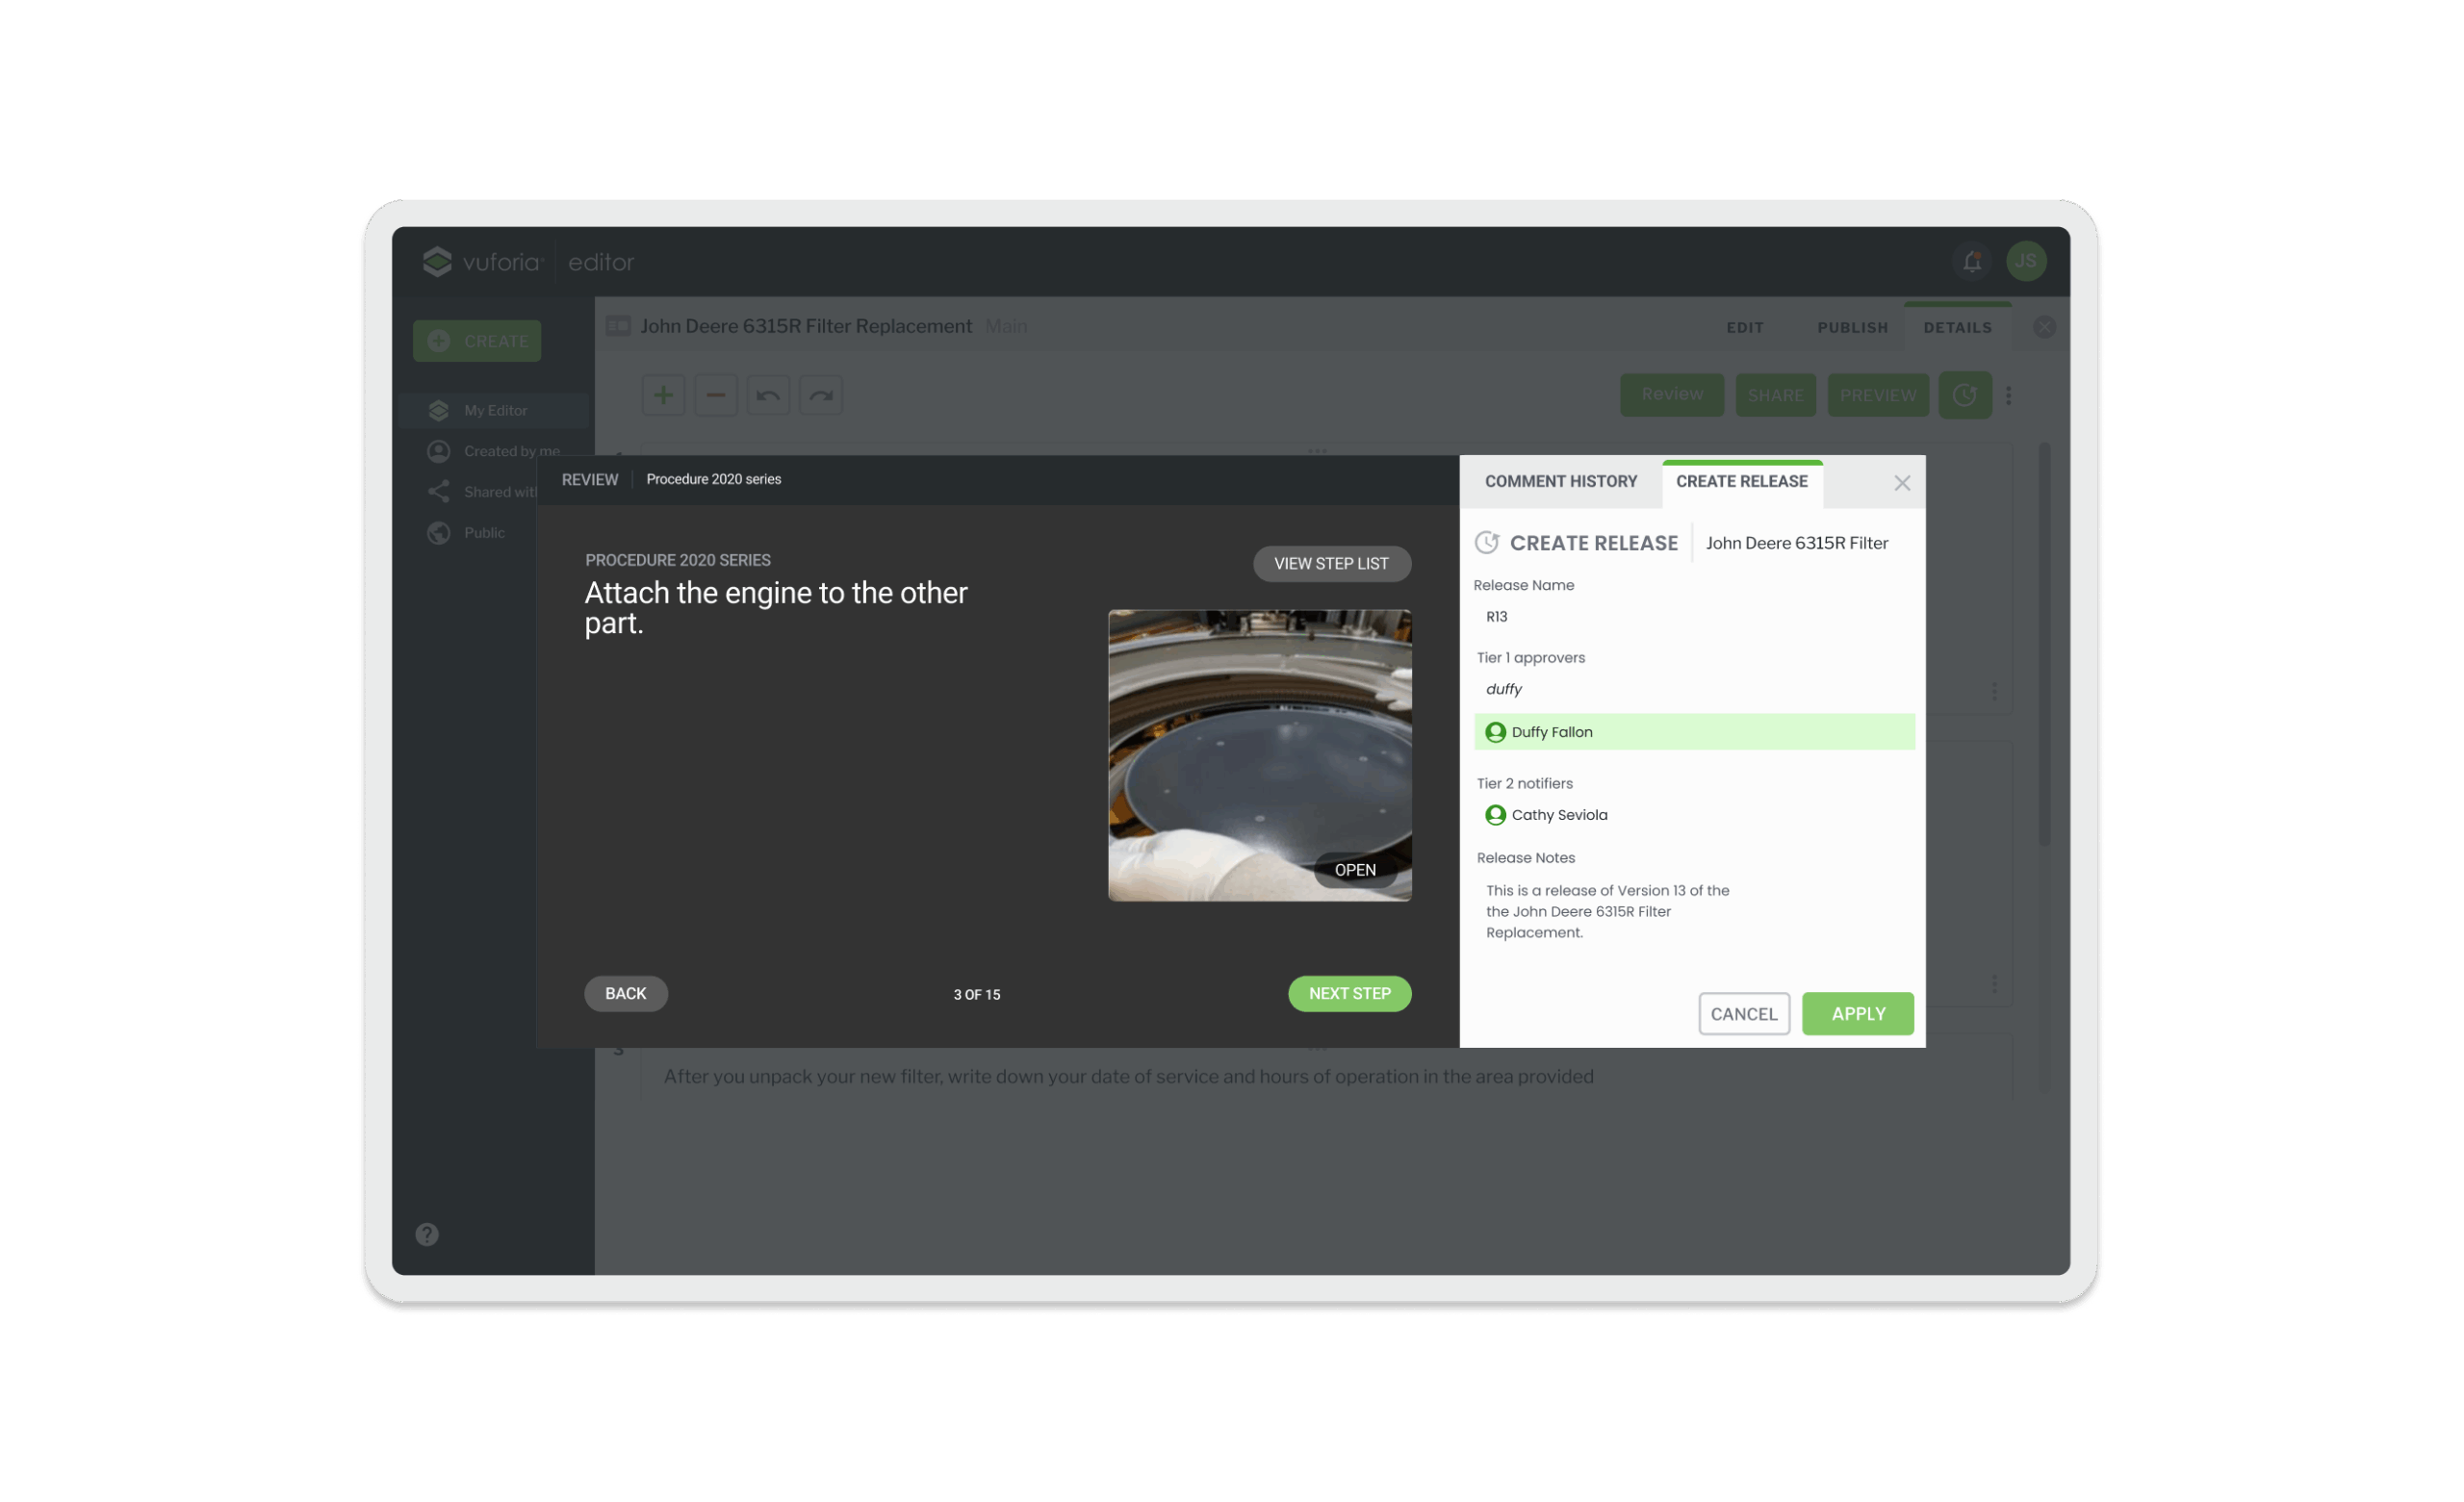Open the vertical three-dot options menu
This screenshot has height=1502, width=2464.
coord(2008,396)
